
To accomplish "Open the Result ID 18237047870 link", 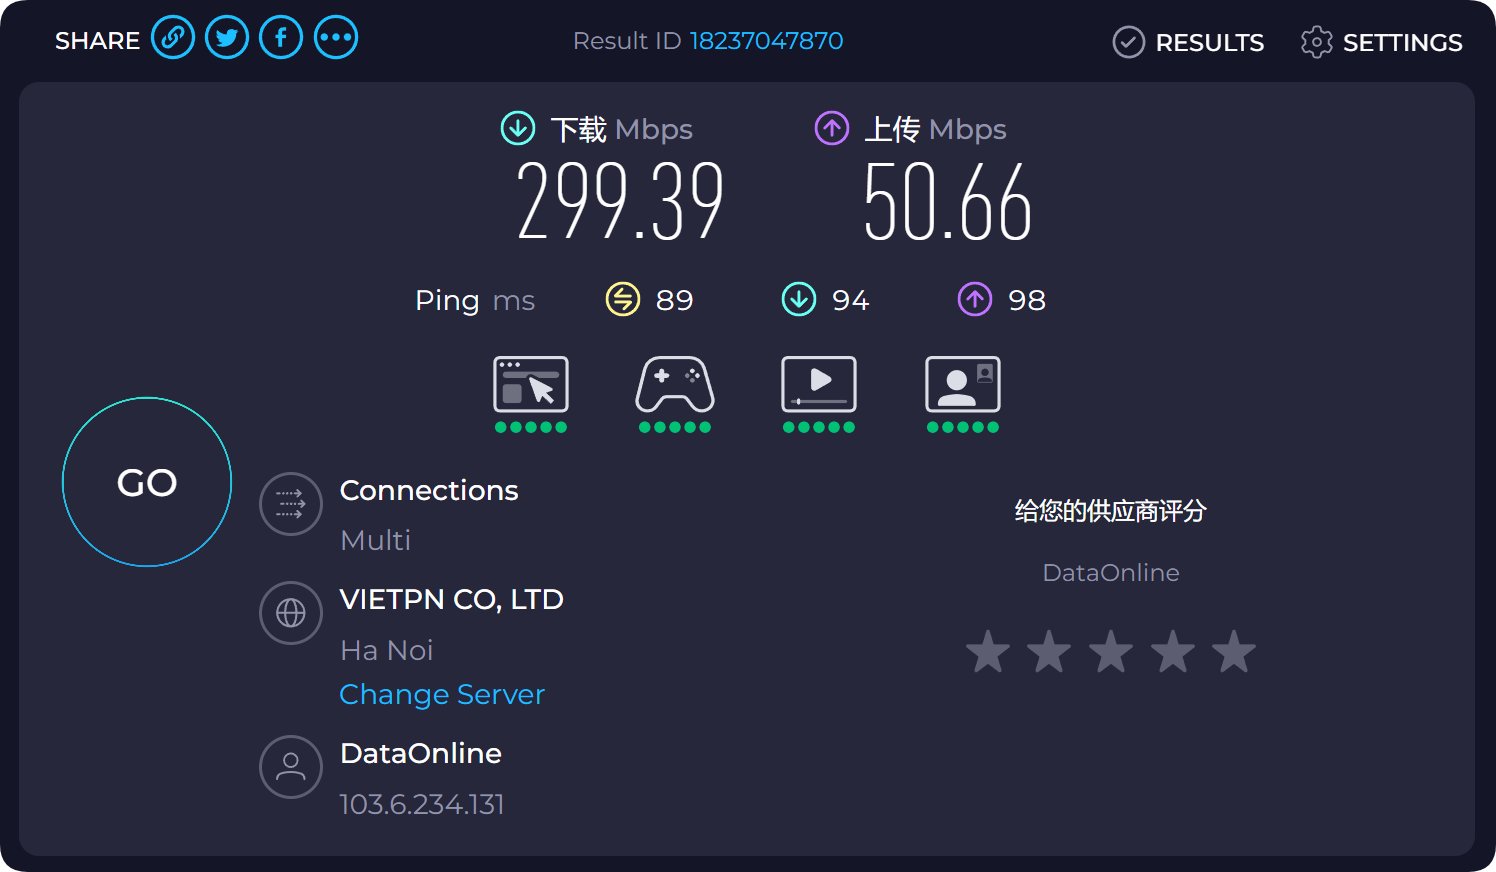I will click(x=766, y=41).
